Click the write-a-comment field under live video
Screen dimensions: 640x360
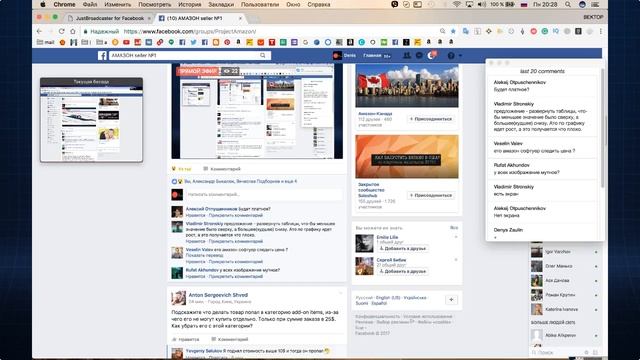coord(264,195)
